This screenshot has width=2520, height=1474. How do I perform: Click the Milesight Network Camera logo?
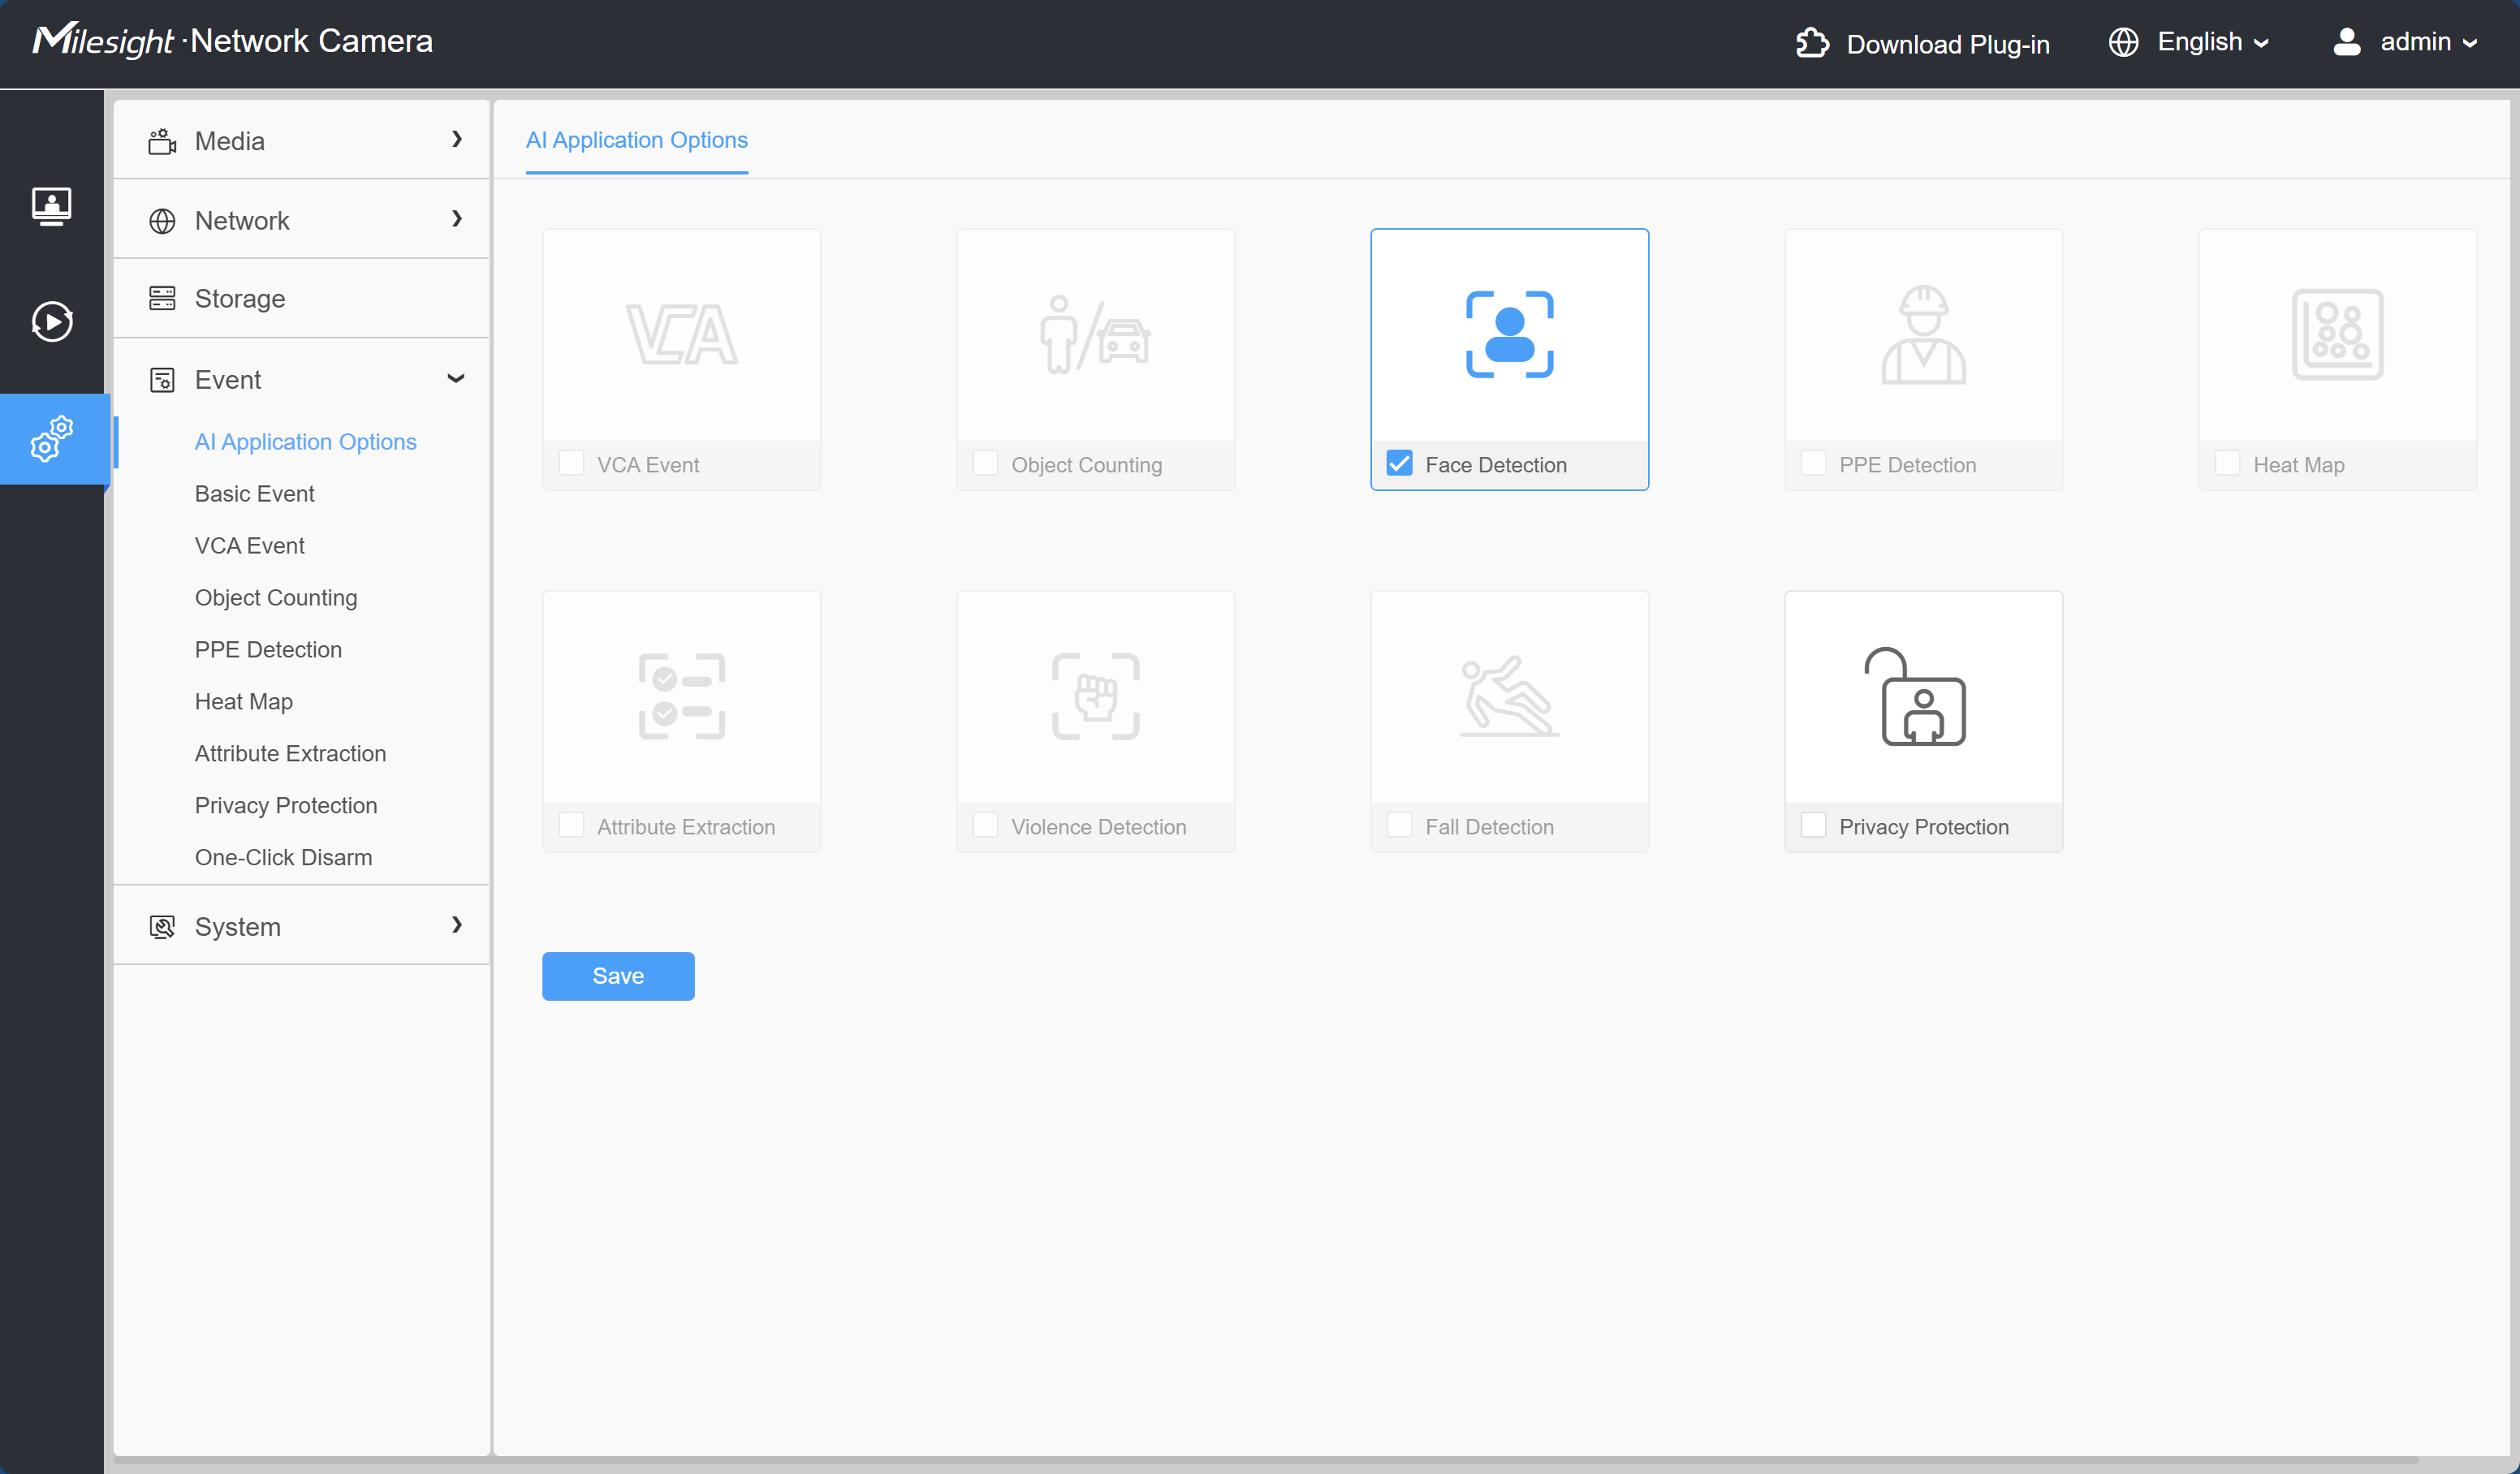pos(233,40)
